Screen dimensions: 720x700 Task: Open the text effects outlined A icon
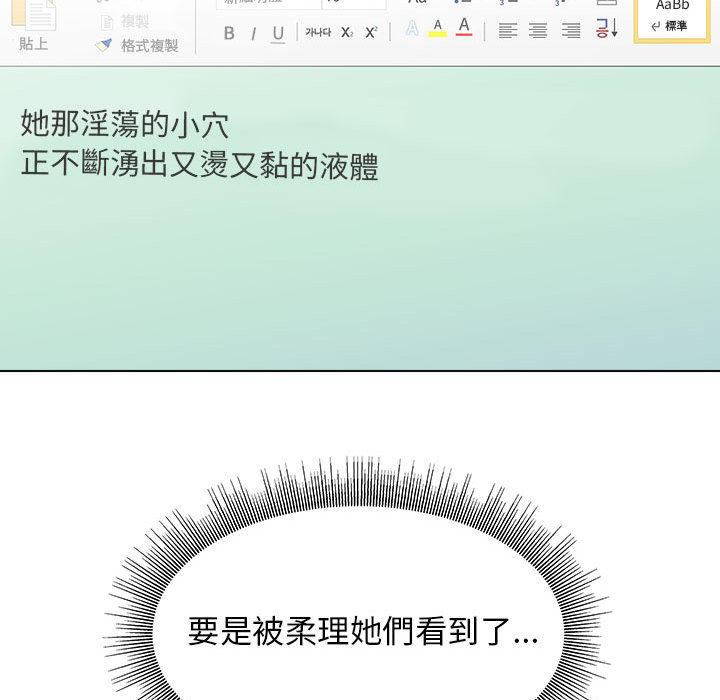coord(412,29)
